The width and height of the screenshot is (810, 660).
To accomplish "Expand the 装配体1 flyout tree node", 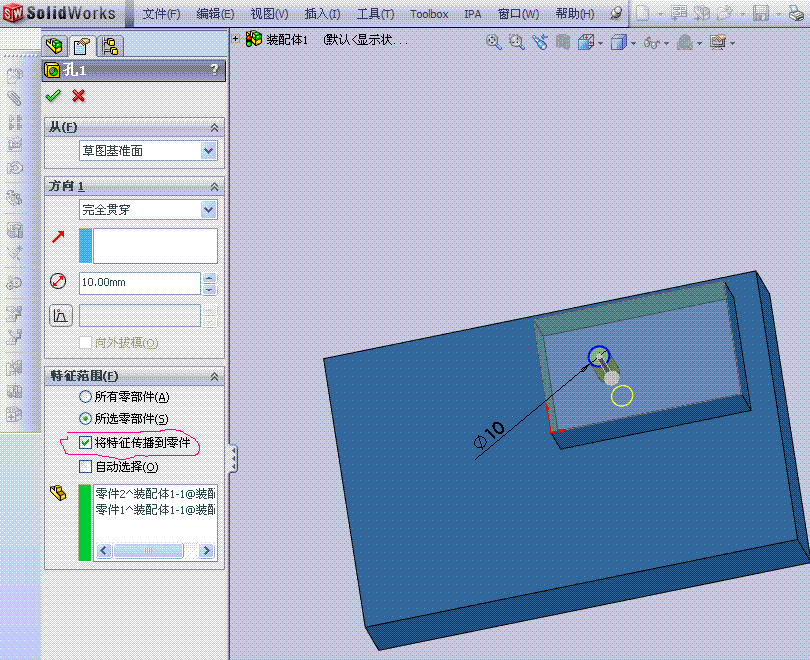I will [236, 39].
